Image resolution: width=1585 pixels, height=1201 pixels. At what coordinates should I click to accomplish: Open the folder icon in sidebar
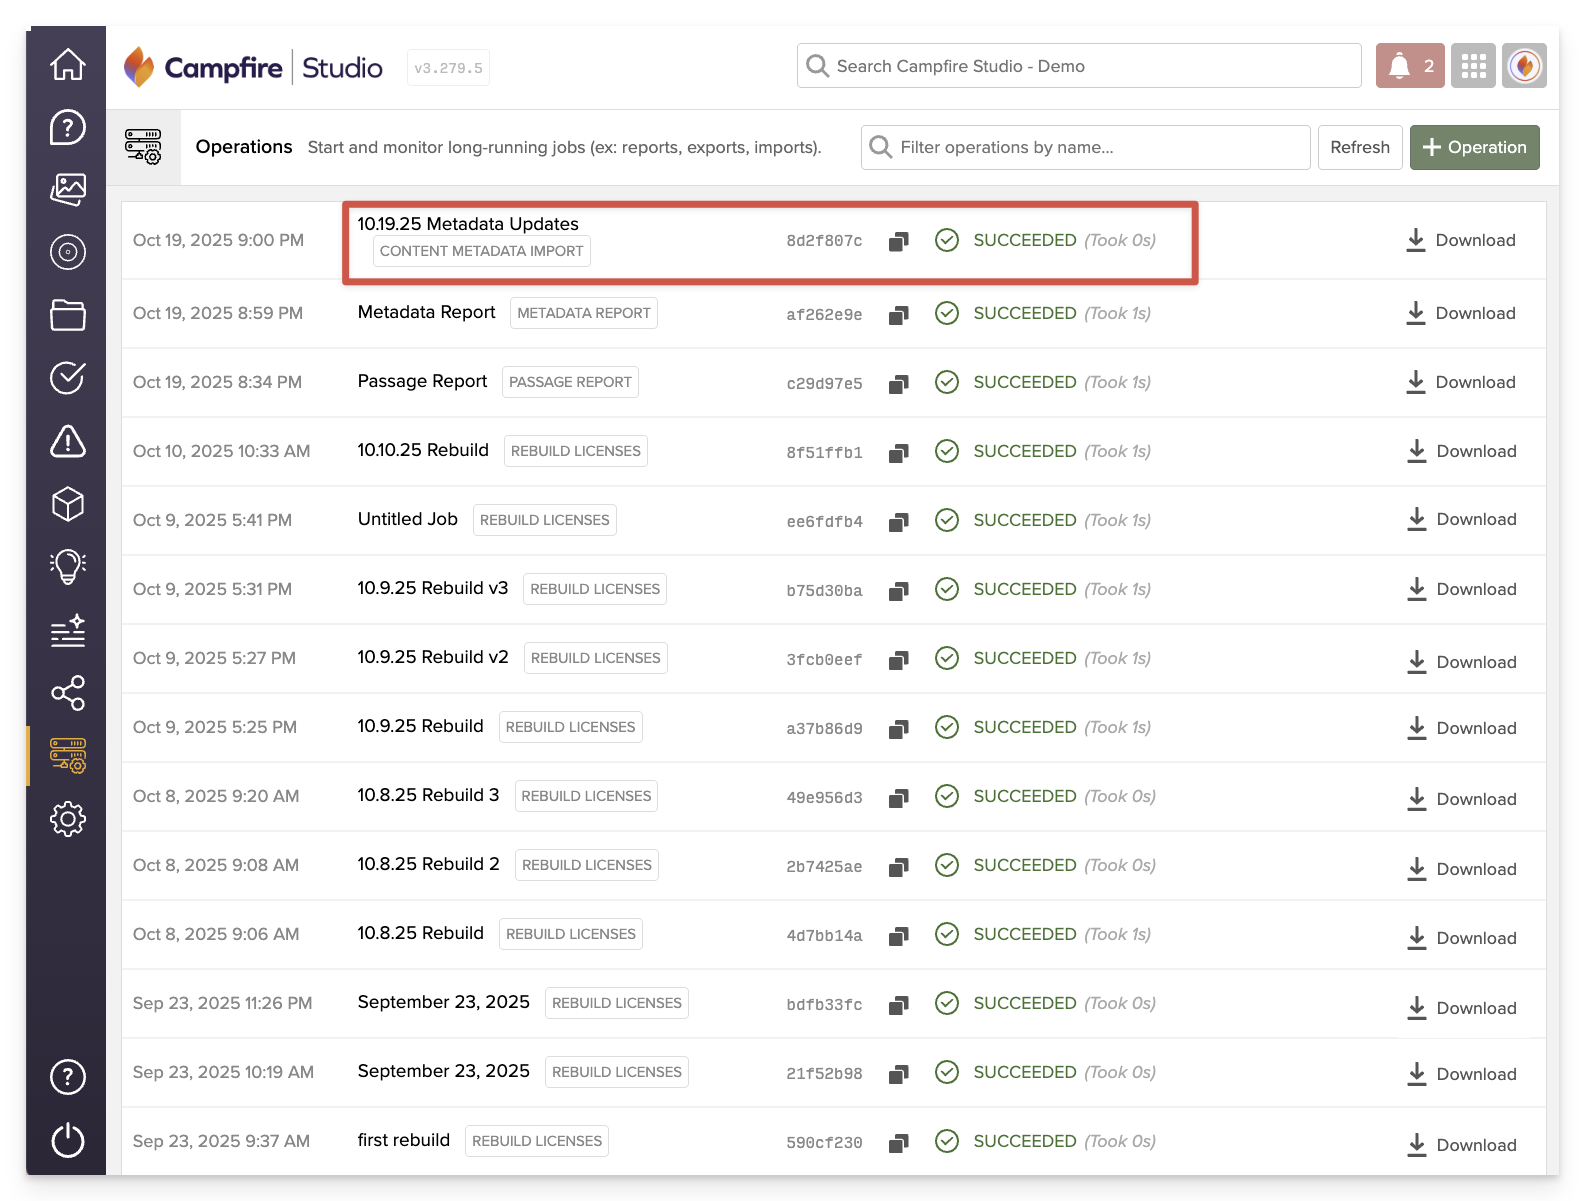click(67, 315)
